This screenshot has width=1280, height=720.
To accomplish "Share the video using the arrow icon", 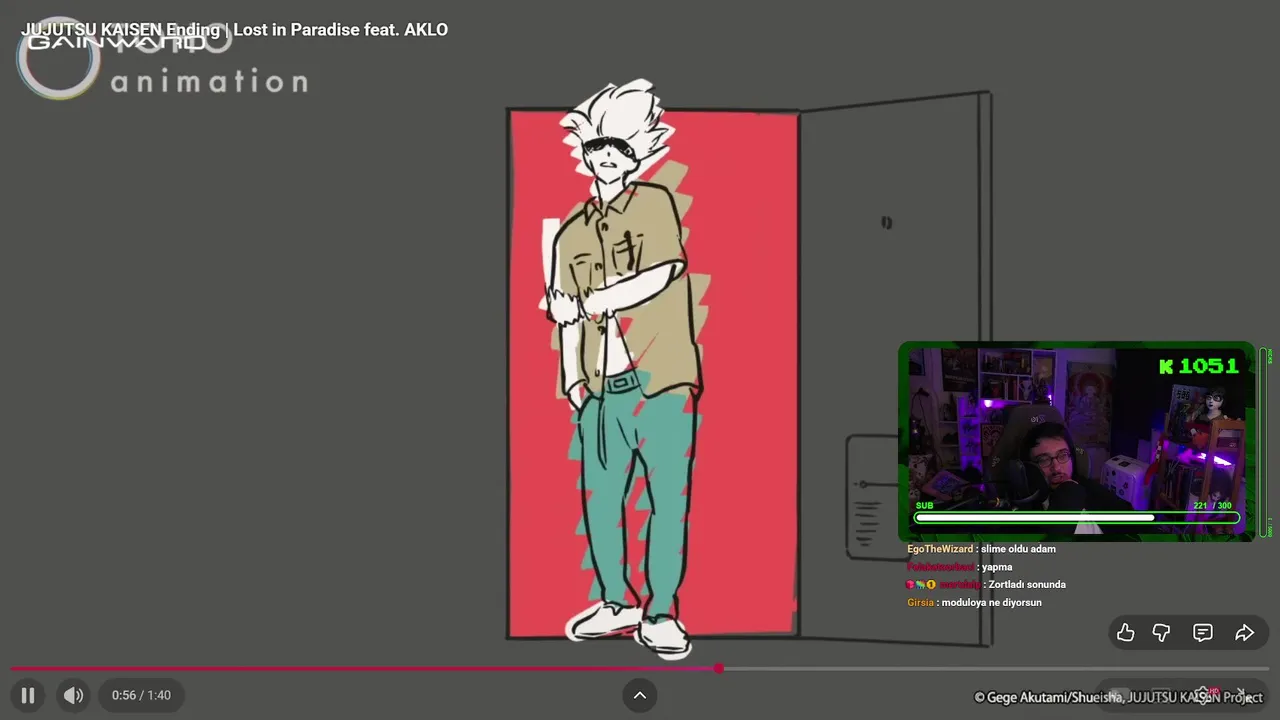I will point(1244,633).
